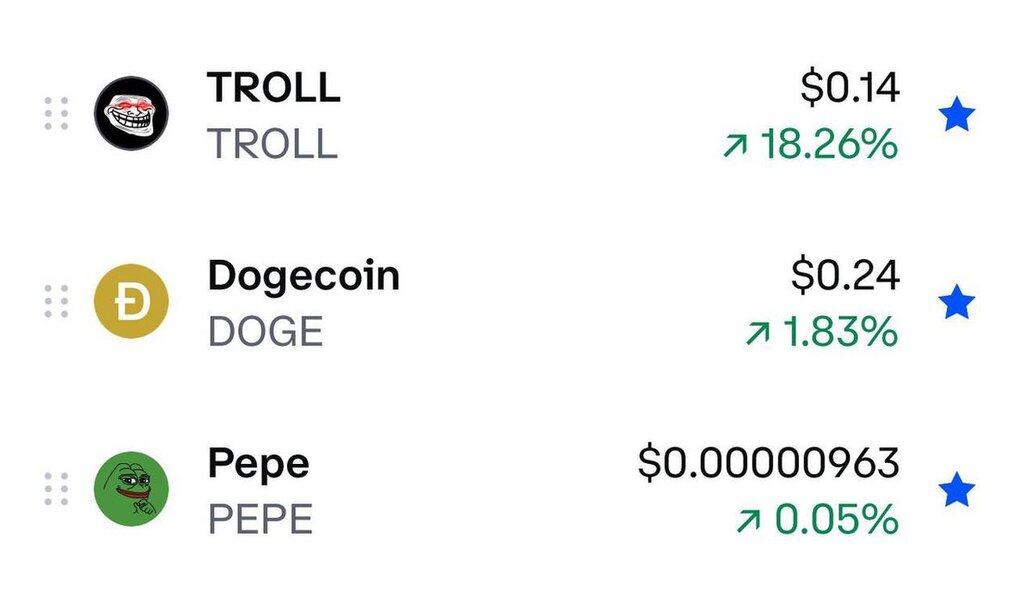
Task: Click the TROLL price $0.14
Action: click(x=850, y=88)
